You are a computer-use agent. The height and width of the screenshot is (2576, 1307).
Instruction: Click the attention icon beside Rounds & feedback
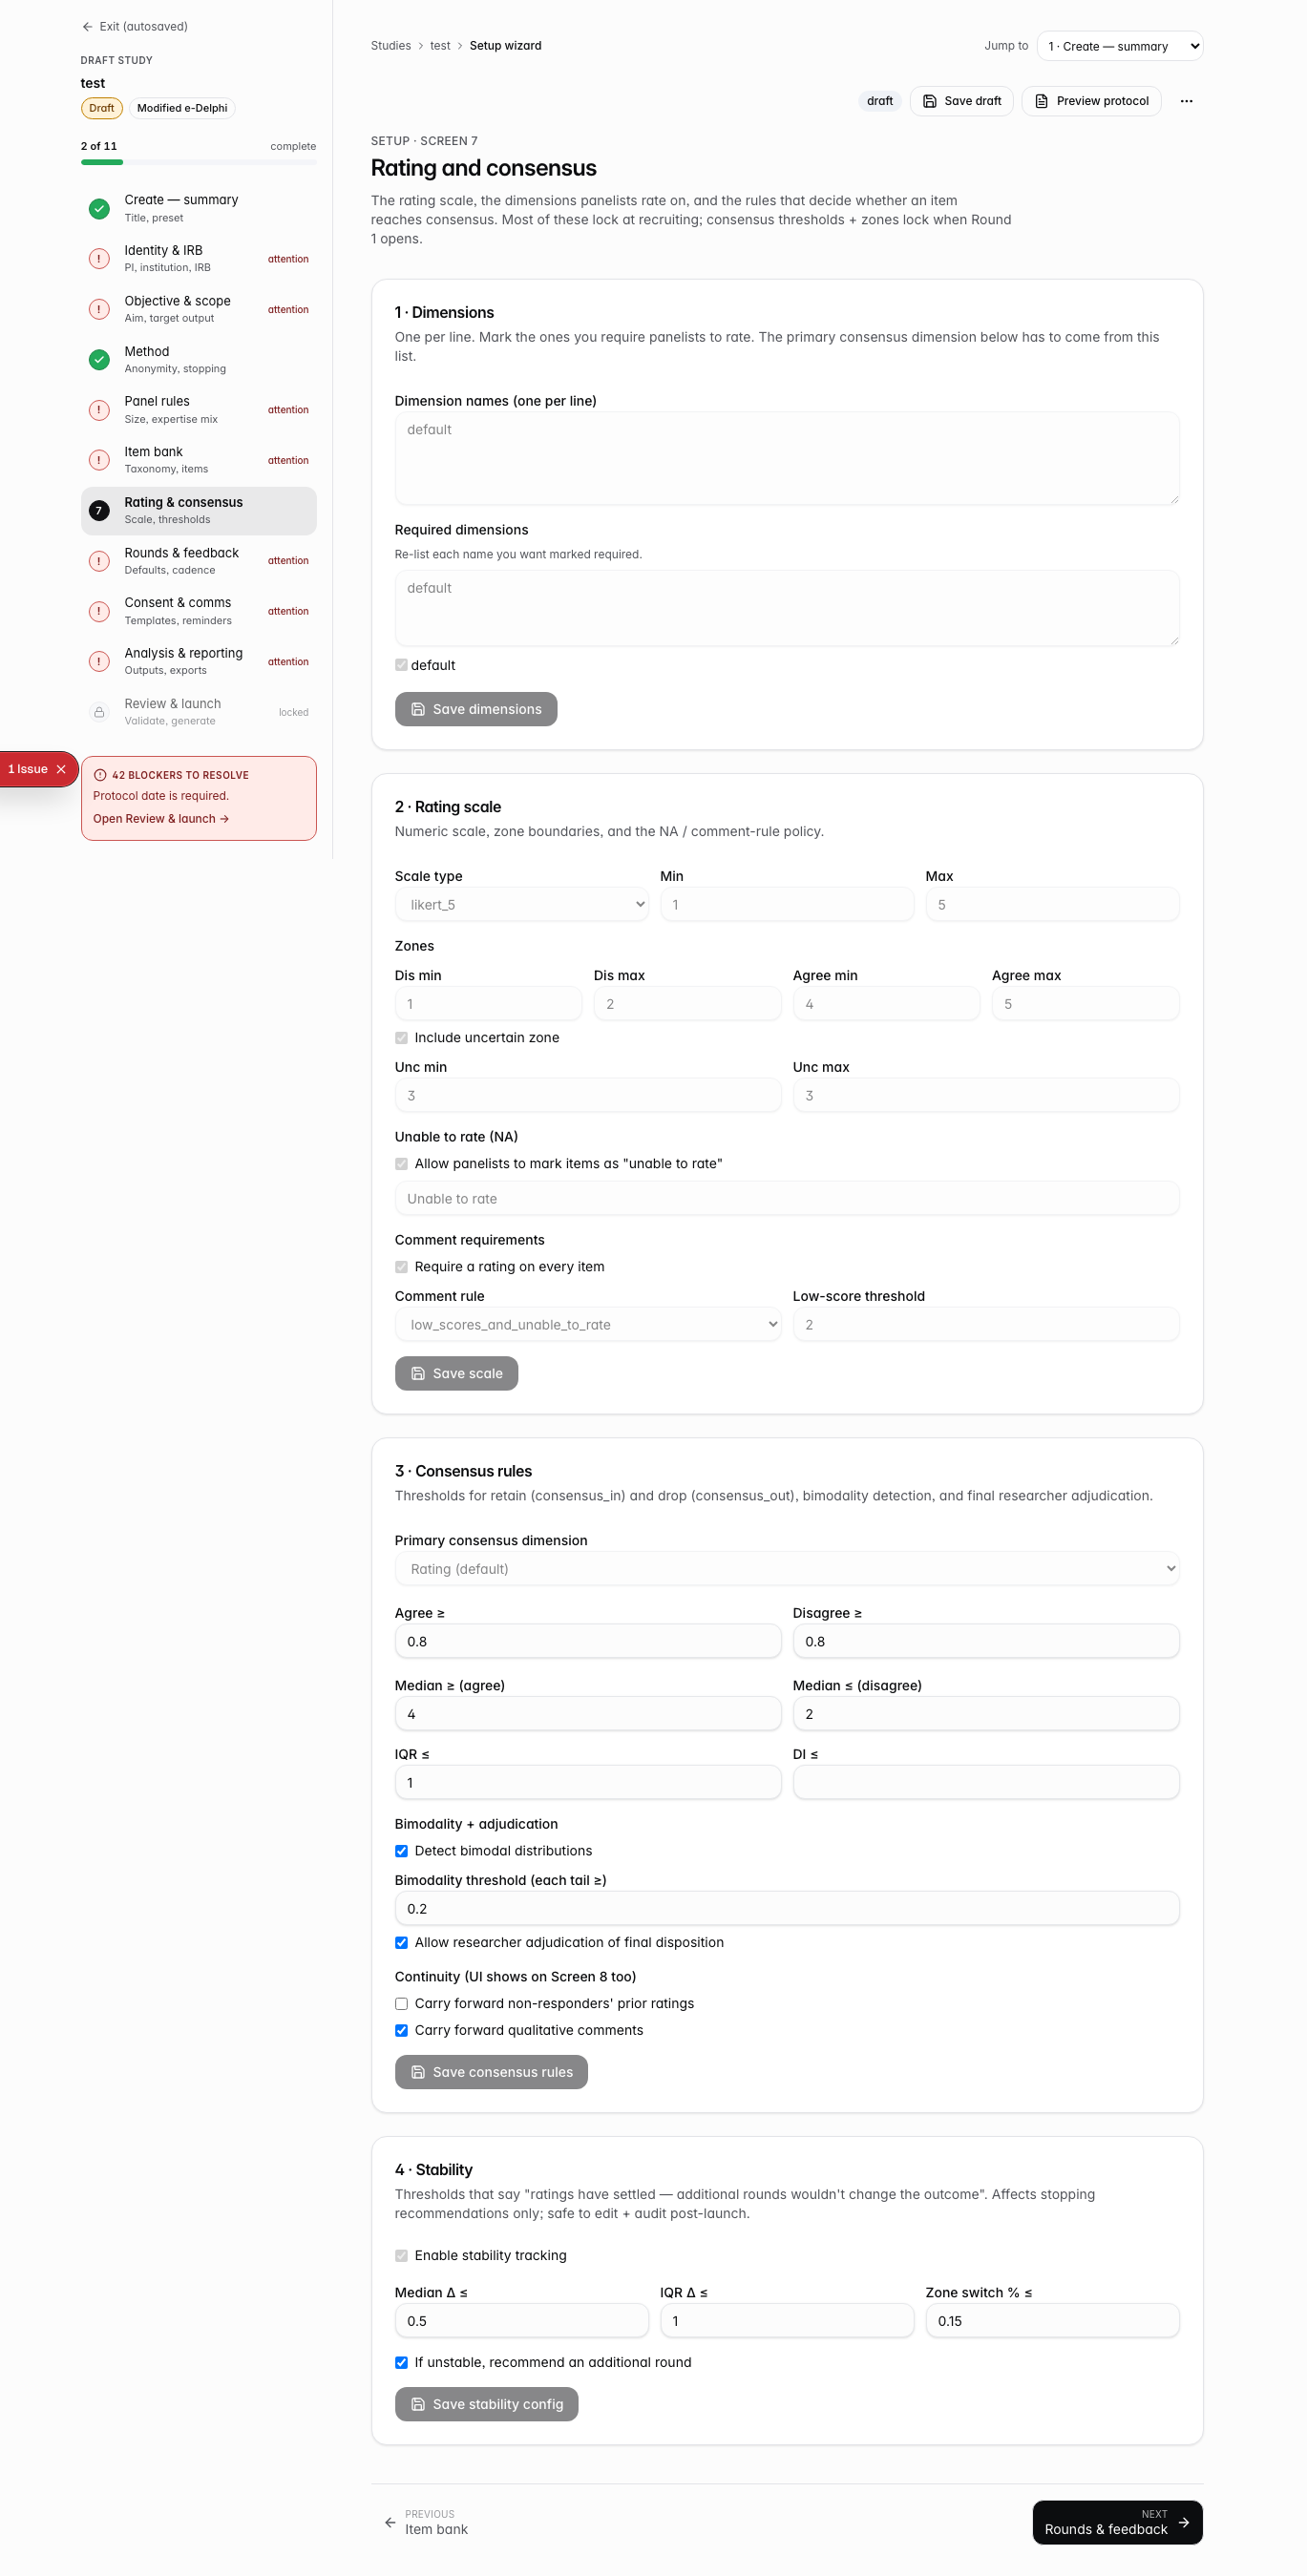click(99, 561)
